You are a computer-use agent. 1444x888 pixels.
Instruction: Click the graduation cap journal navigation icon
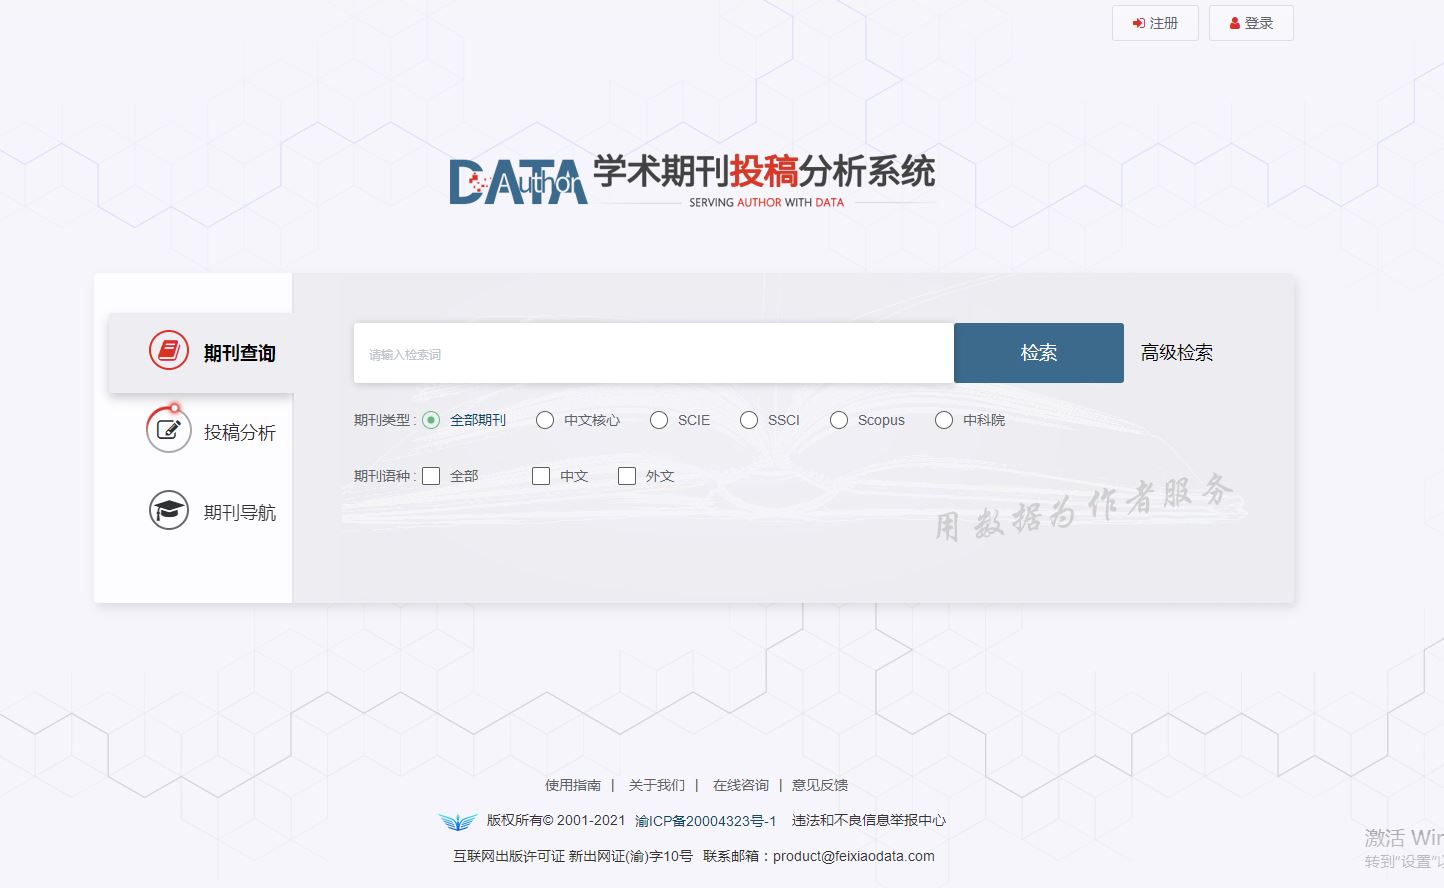(x=168, y=511)
